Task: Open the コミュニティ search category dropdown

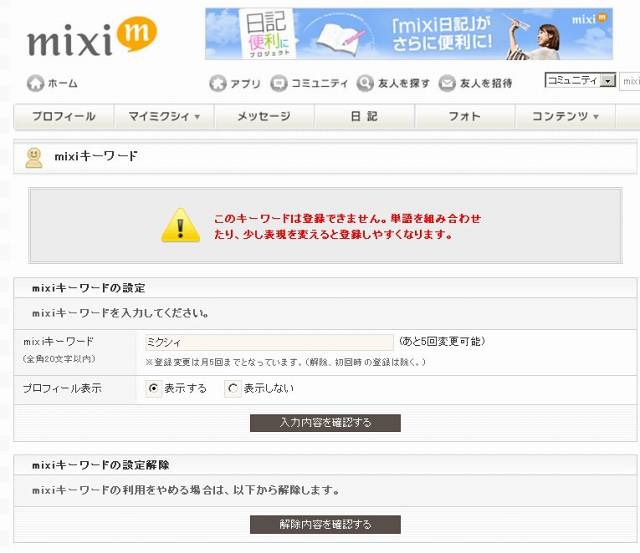Action: click(x=580, y=80)
